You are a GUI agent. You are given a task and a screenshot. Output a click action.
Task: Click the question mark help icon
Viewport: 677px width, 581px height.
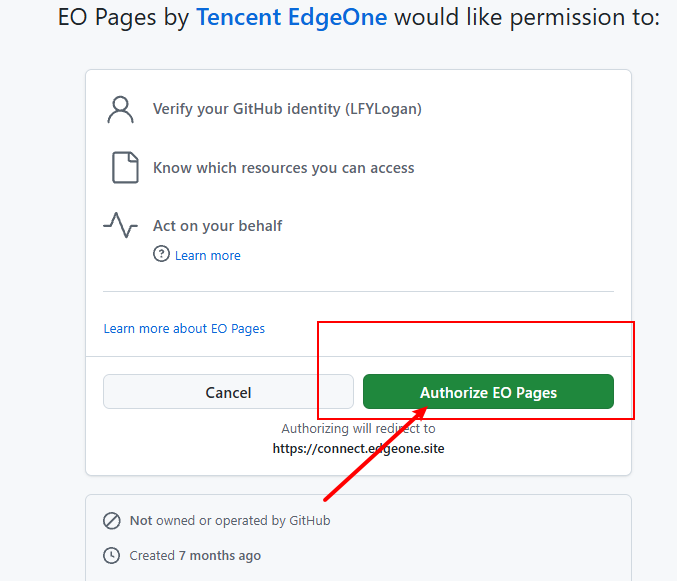point(161,254)
